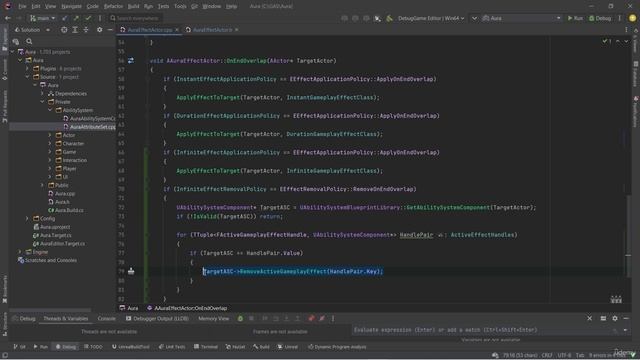This screenshot has height=360, width=640.
Task: Hide the Solution panel with minus icon
Action: coord(110,30)
